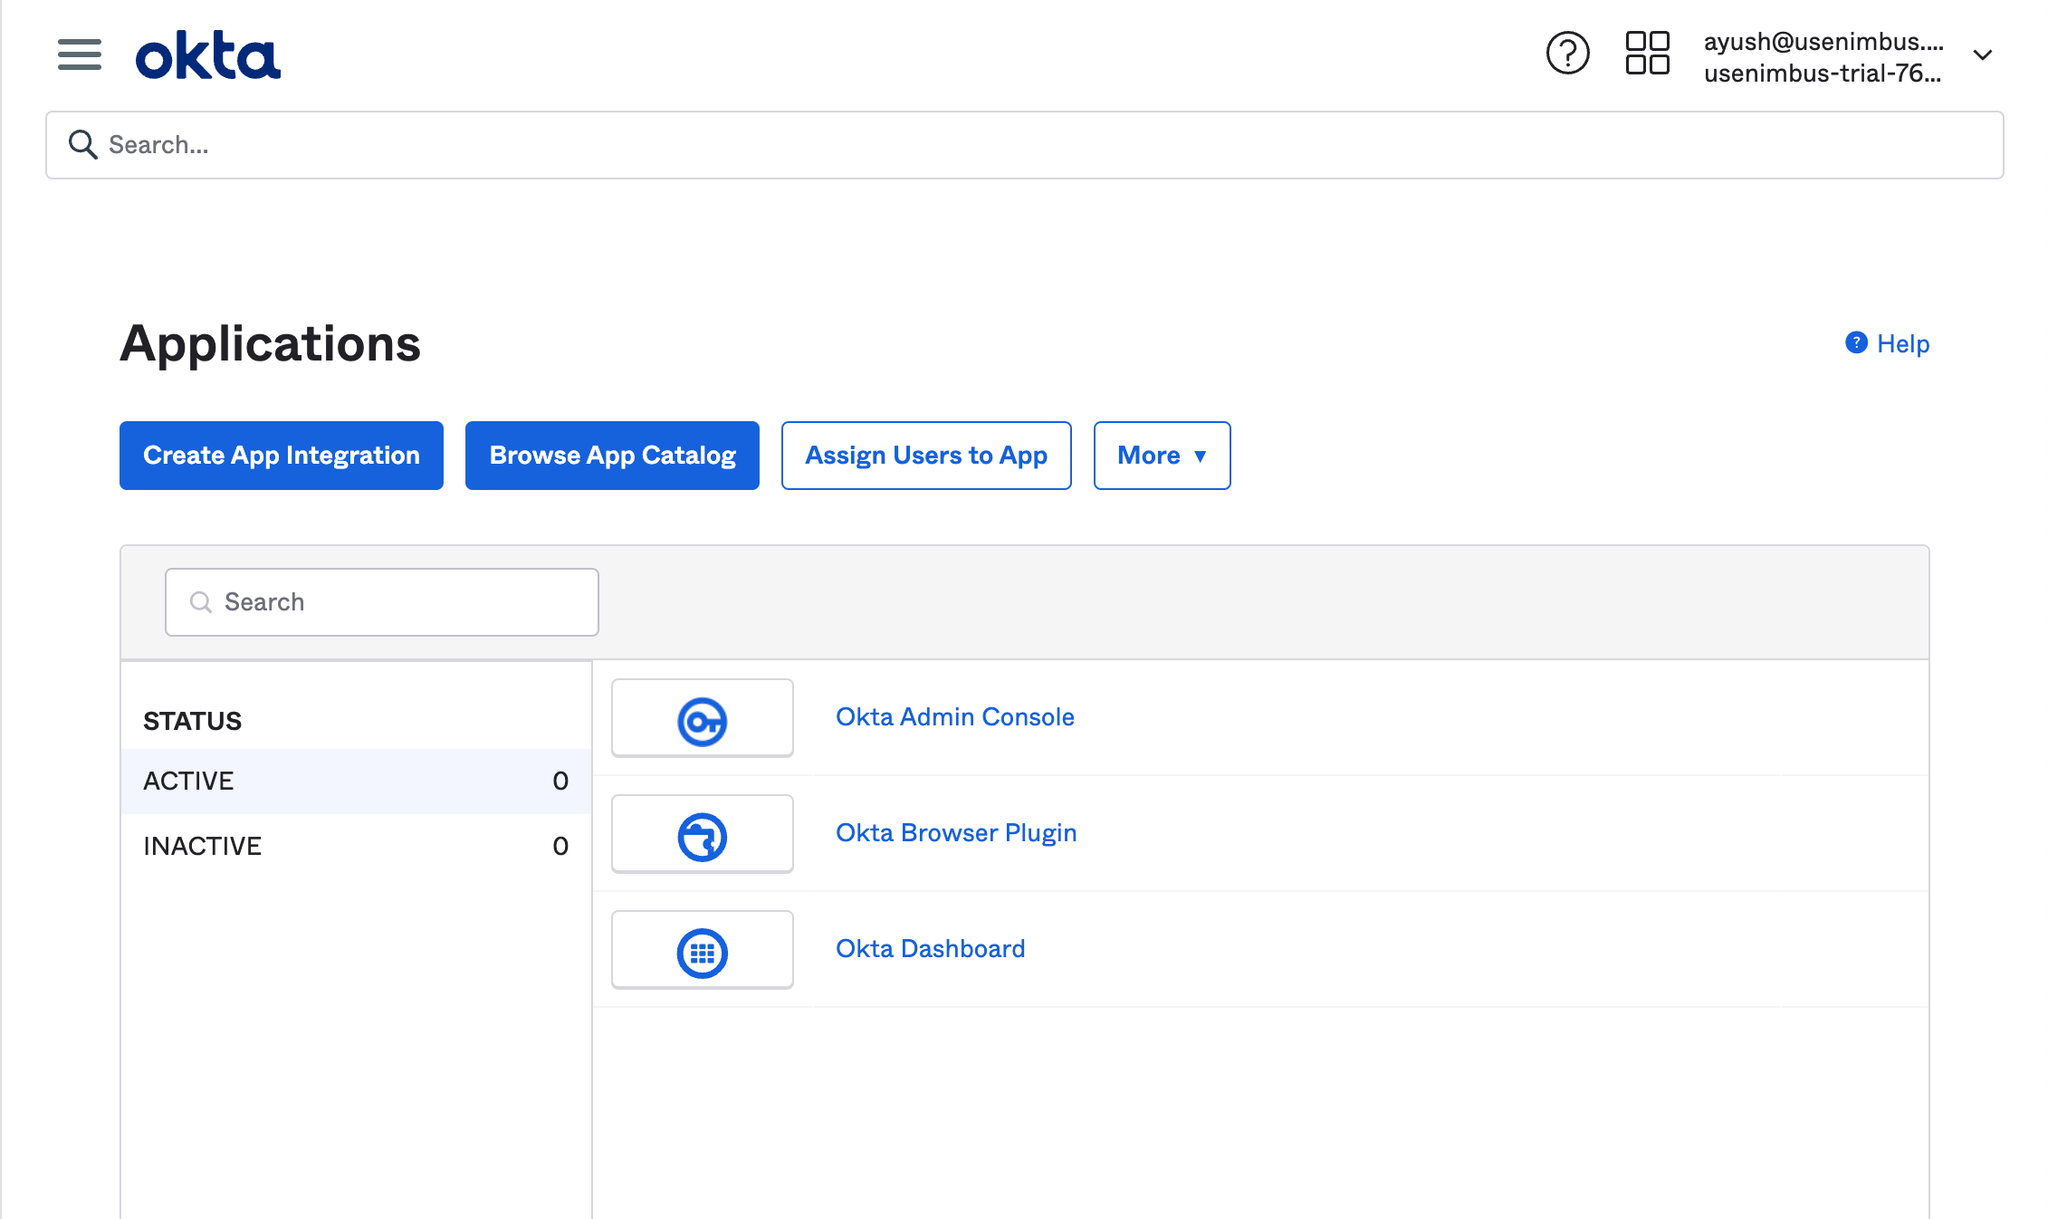2048x1219 pixels.
Task: Click the Applications page title
Action: pos(270,343)
